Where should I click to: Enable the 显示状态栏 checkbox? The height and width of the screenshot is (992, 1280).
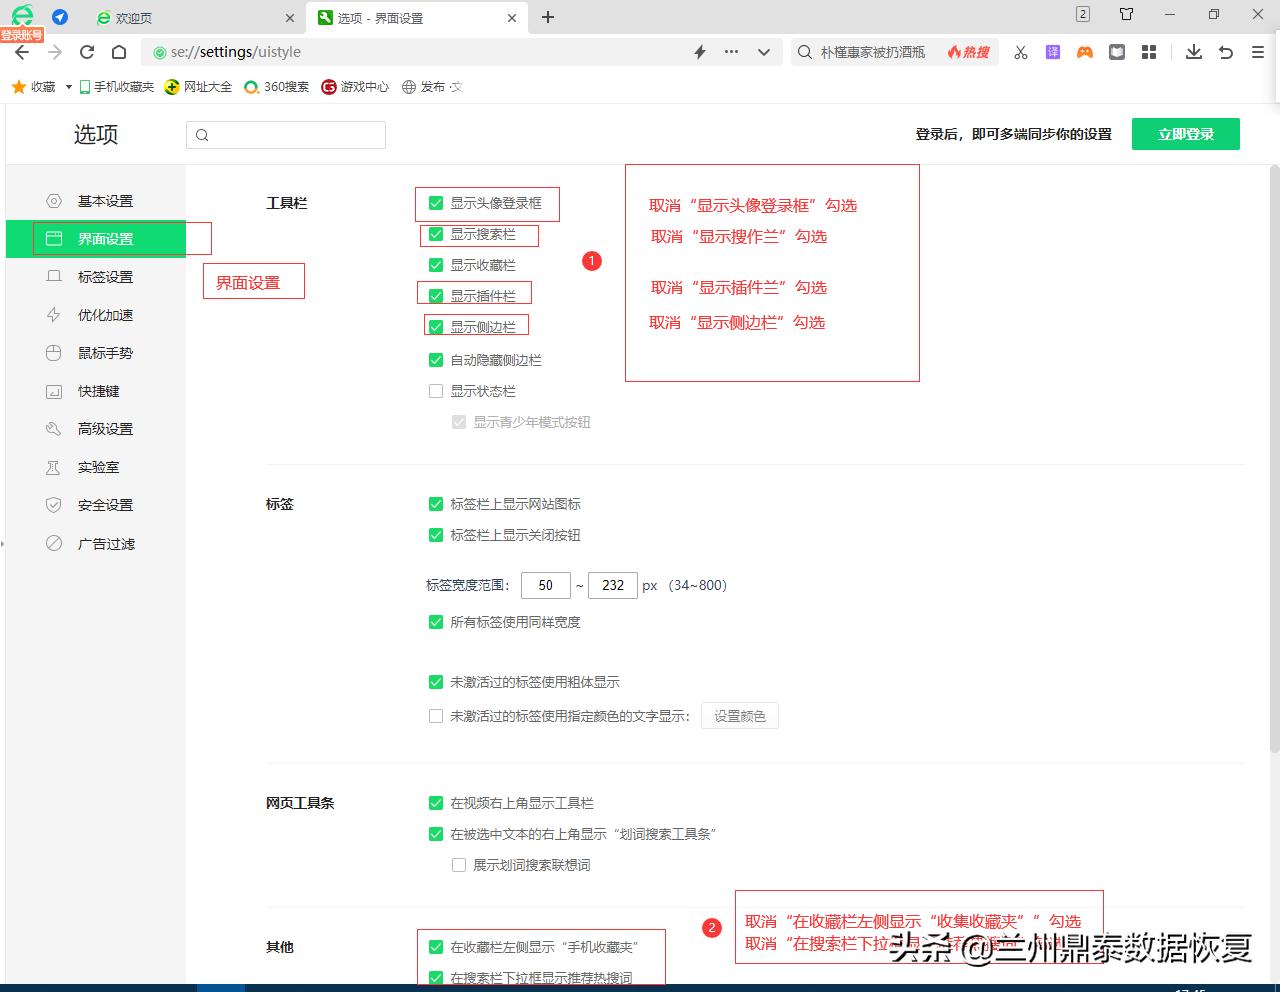tap(436, 391)
